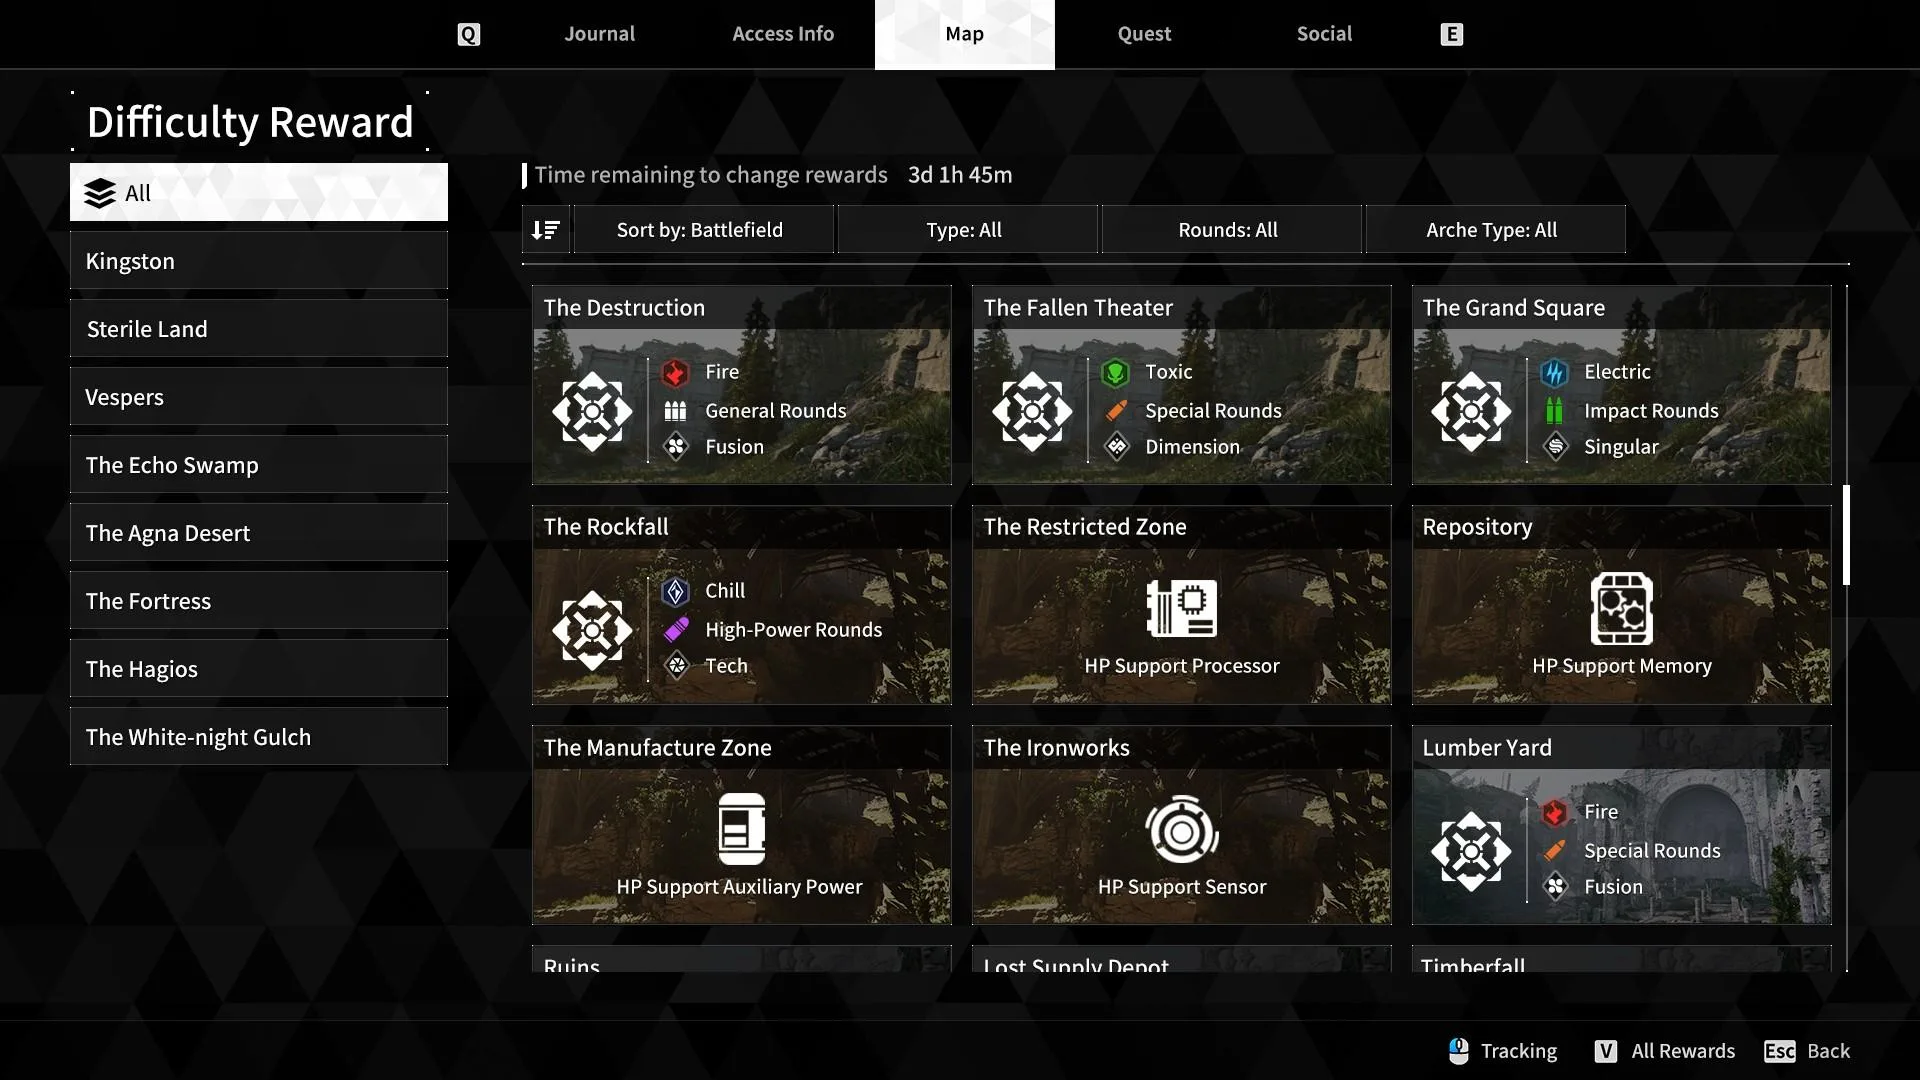Click the Electric element icon in Grand Square
Viewport: 1920px width, 1080px height.
[1554, 373]
